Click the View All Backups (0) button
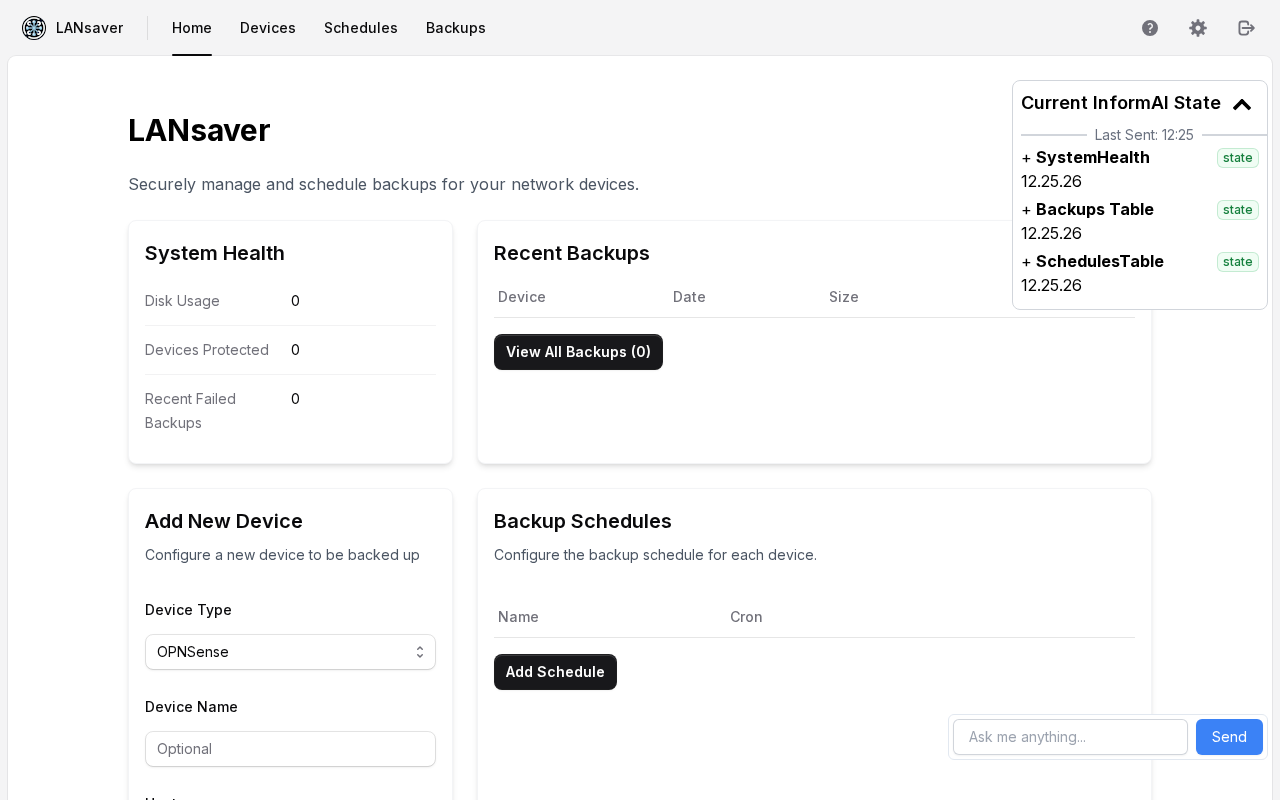 (x=578, y=352)
